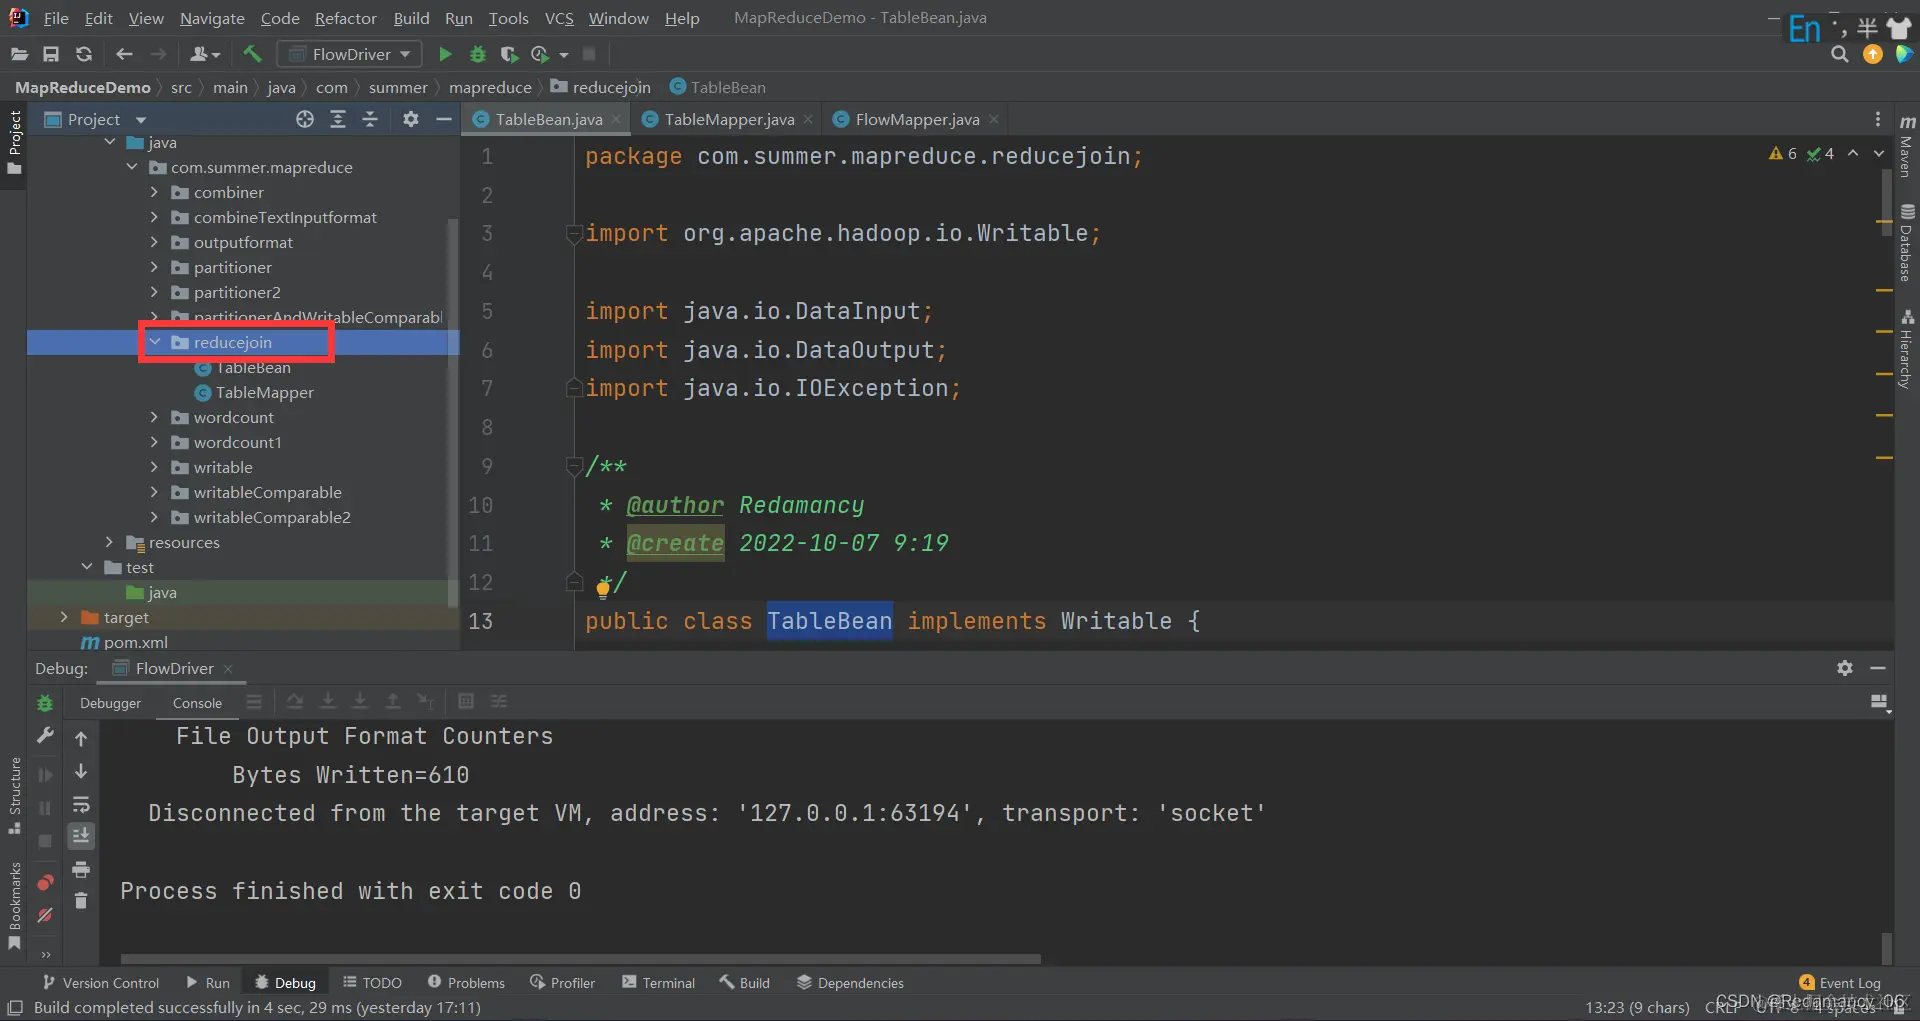Expand the wordcount package node
Screen dimensions: 1920x1021
click(x=154, y=417)
